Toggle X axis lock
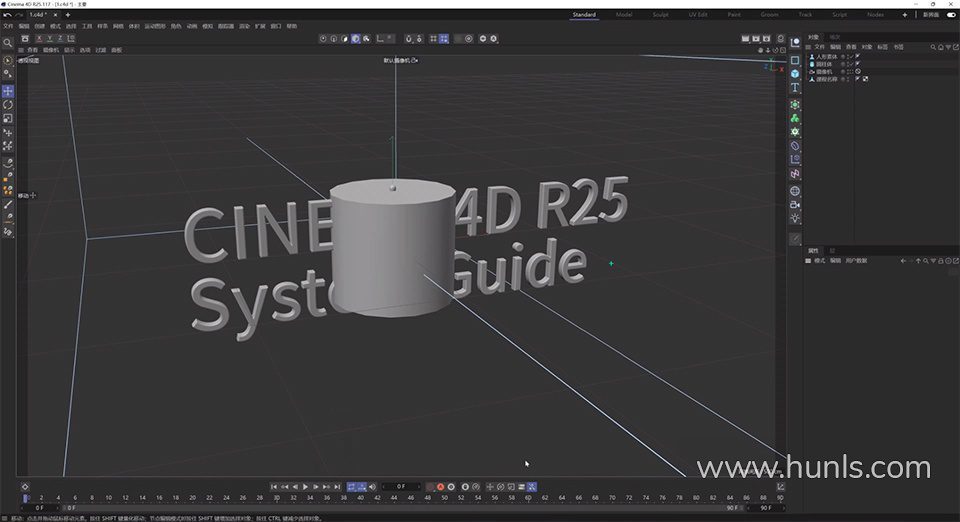The width and height of the screenshot is (960, 522). (39, 39)
